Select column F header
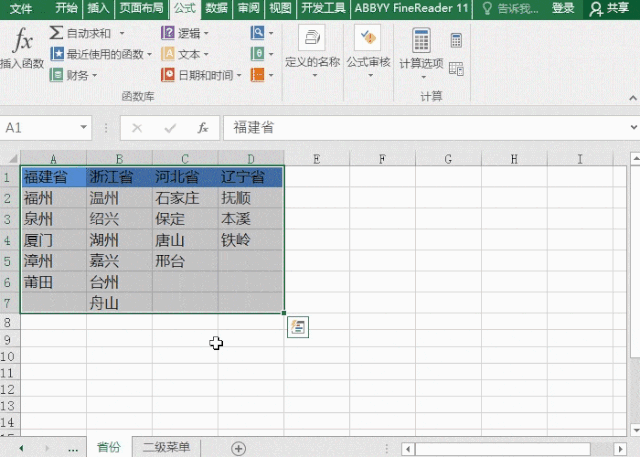The height and width of the screenshot is (457, 640). (382, 159)
